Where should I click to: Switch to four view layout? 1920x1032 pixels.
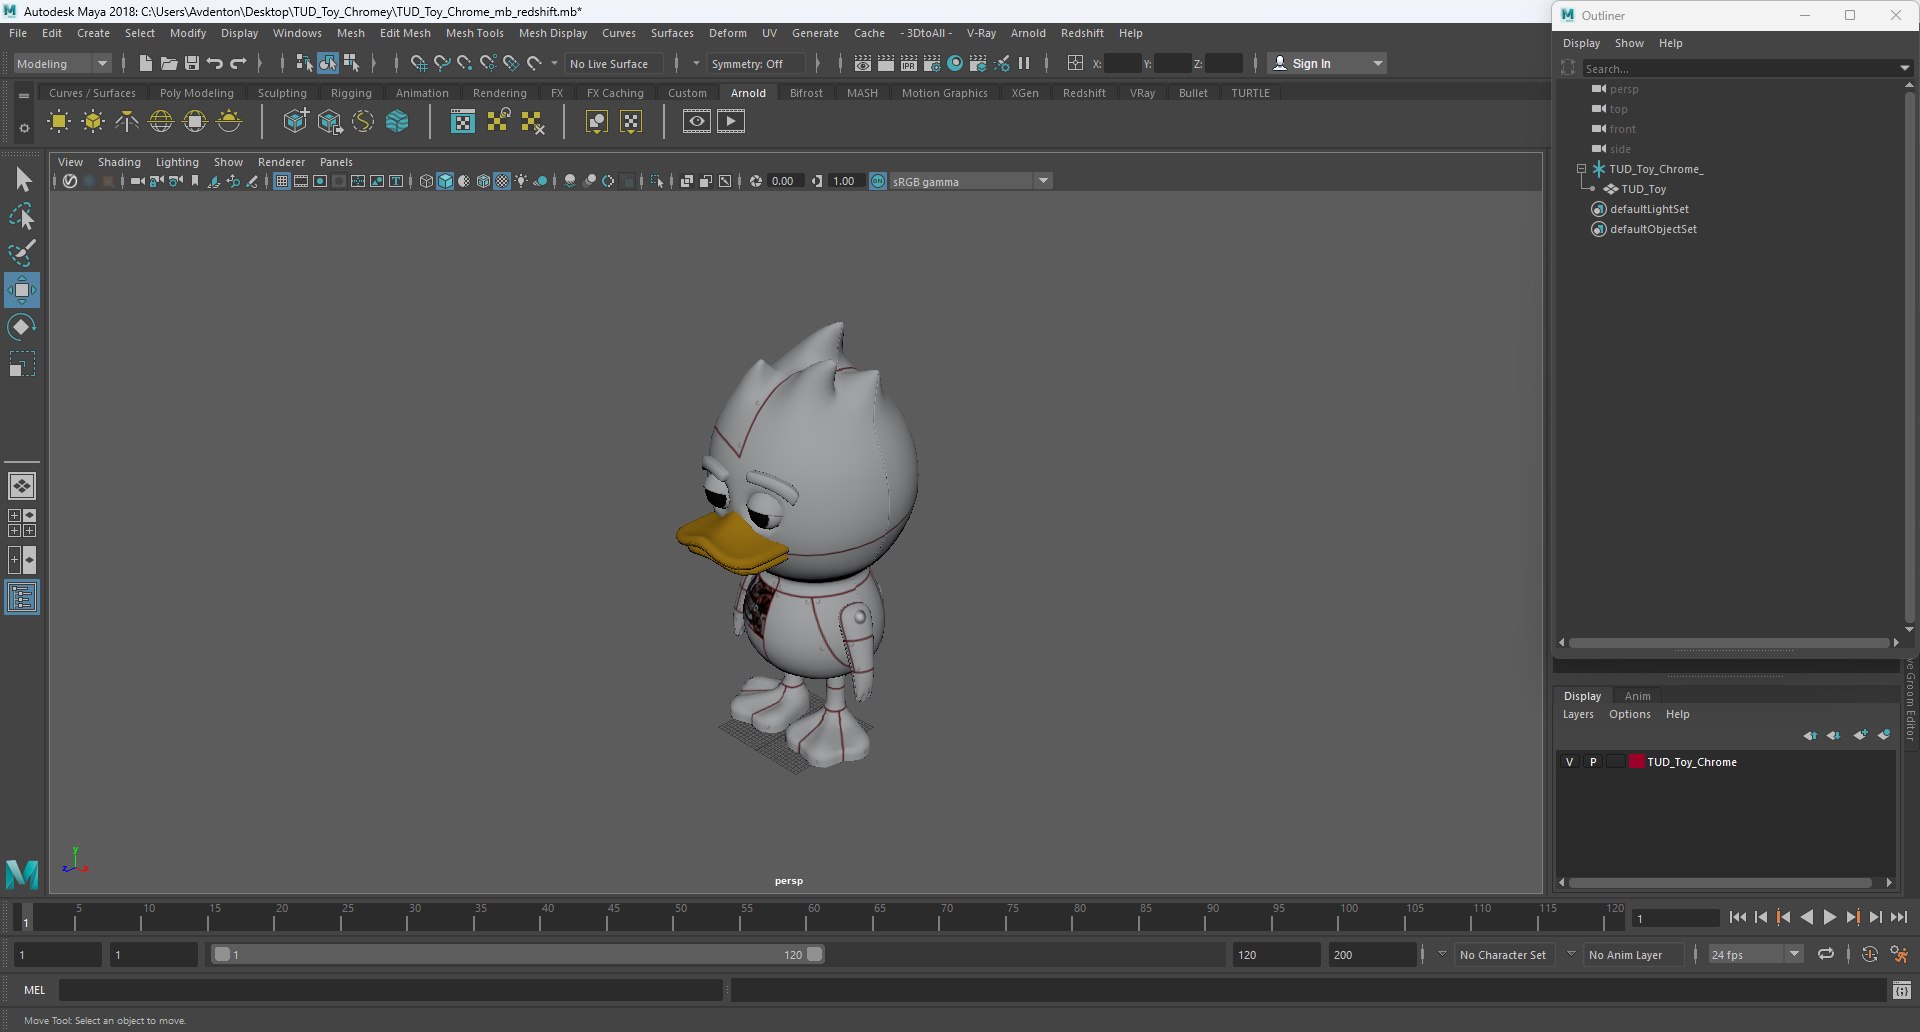[22, 523]
